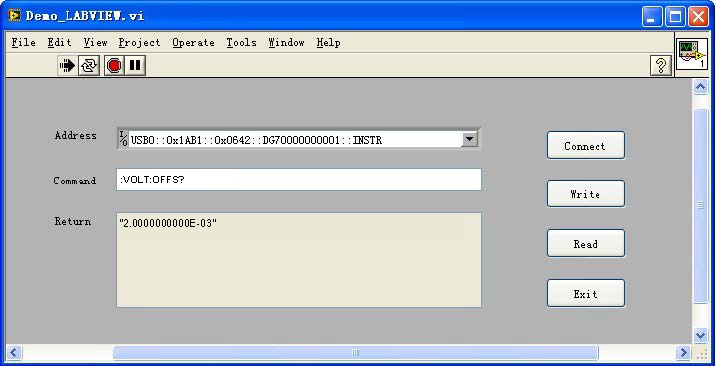The width and height of the screenshot is (716, 366).
Task: Open the File menu
Action: tap(23, 42)
